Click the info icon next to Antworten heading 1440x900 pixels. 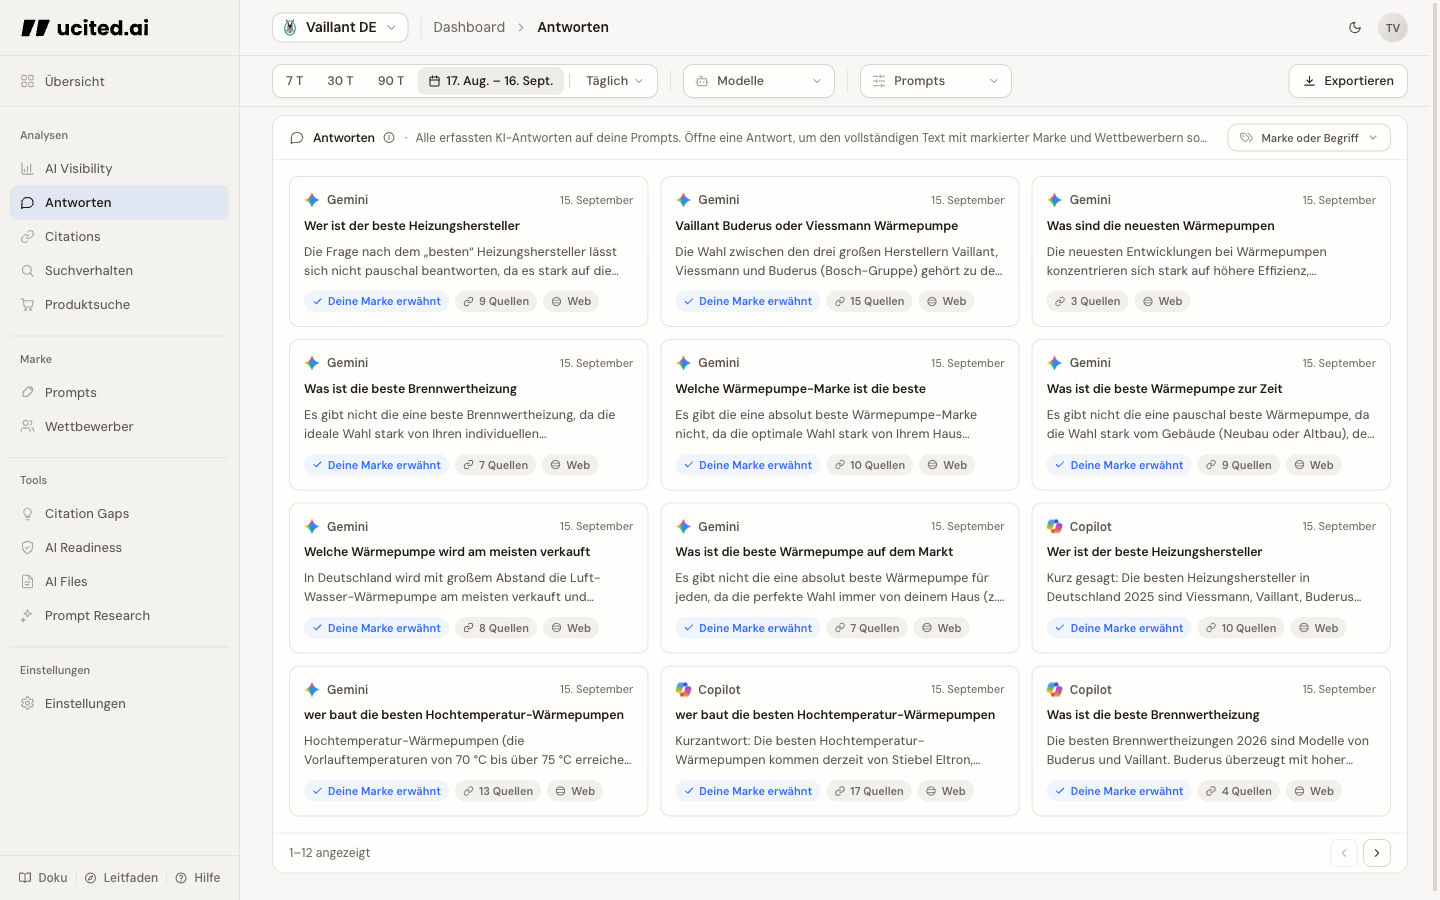[x=389, y=138]
